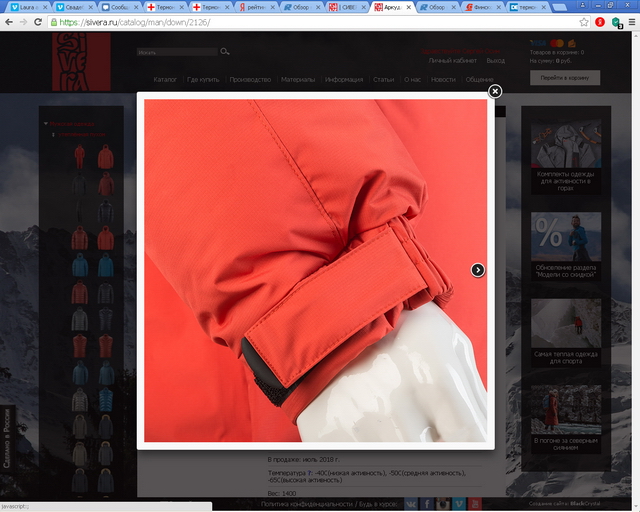Close the Аркуд active tab
Image resolution: width=640 pixels, height=512 pixels.
coord(408,7)
